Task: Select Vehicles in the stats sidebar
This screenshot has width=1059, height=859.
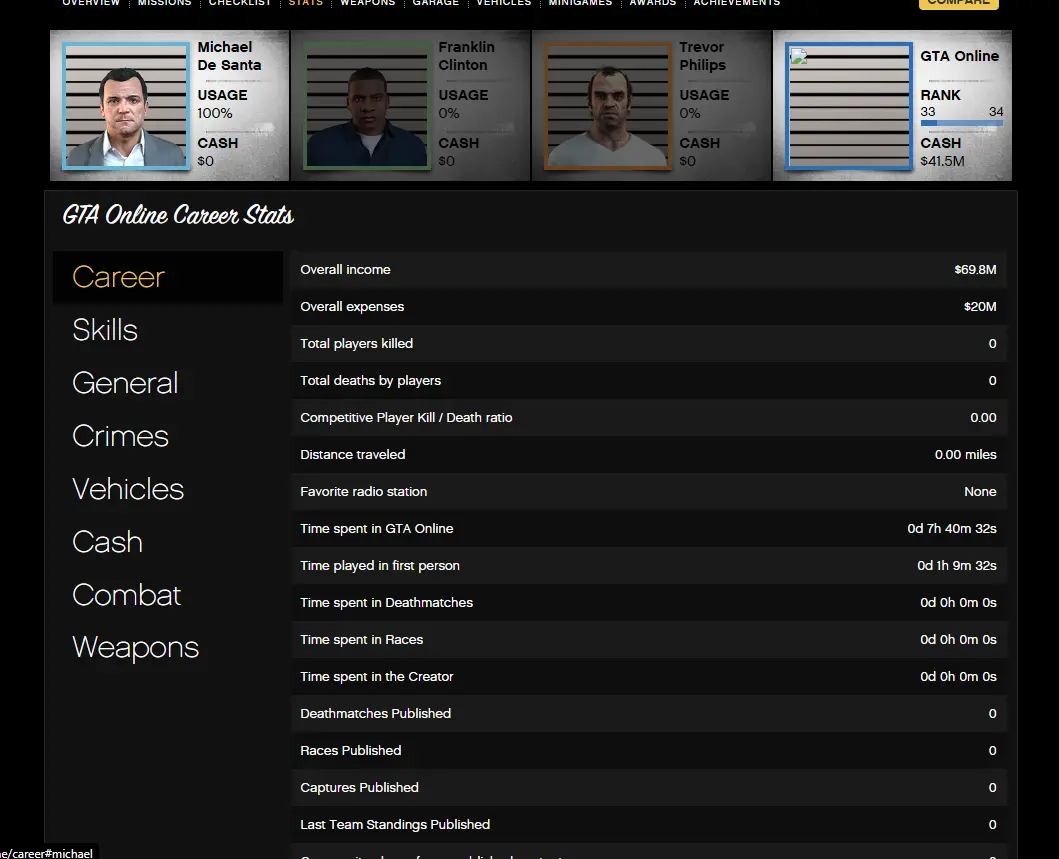Action: tap(128, 489)
